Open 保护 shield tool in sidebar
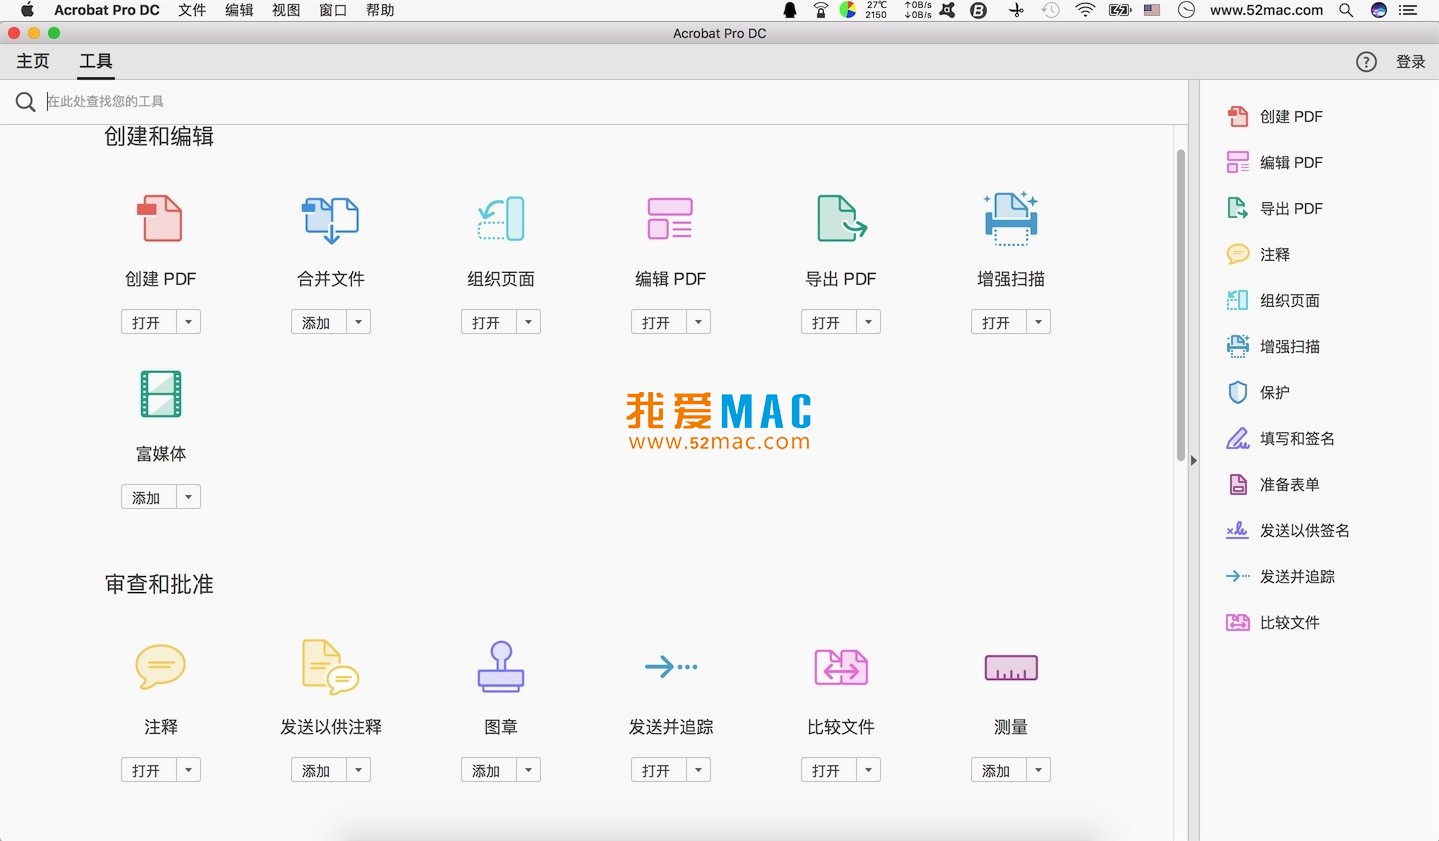This screenshot has height=841, width=1439. click(x=1258, y=392)
